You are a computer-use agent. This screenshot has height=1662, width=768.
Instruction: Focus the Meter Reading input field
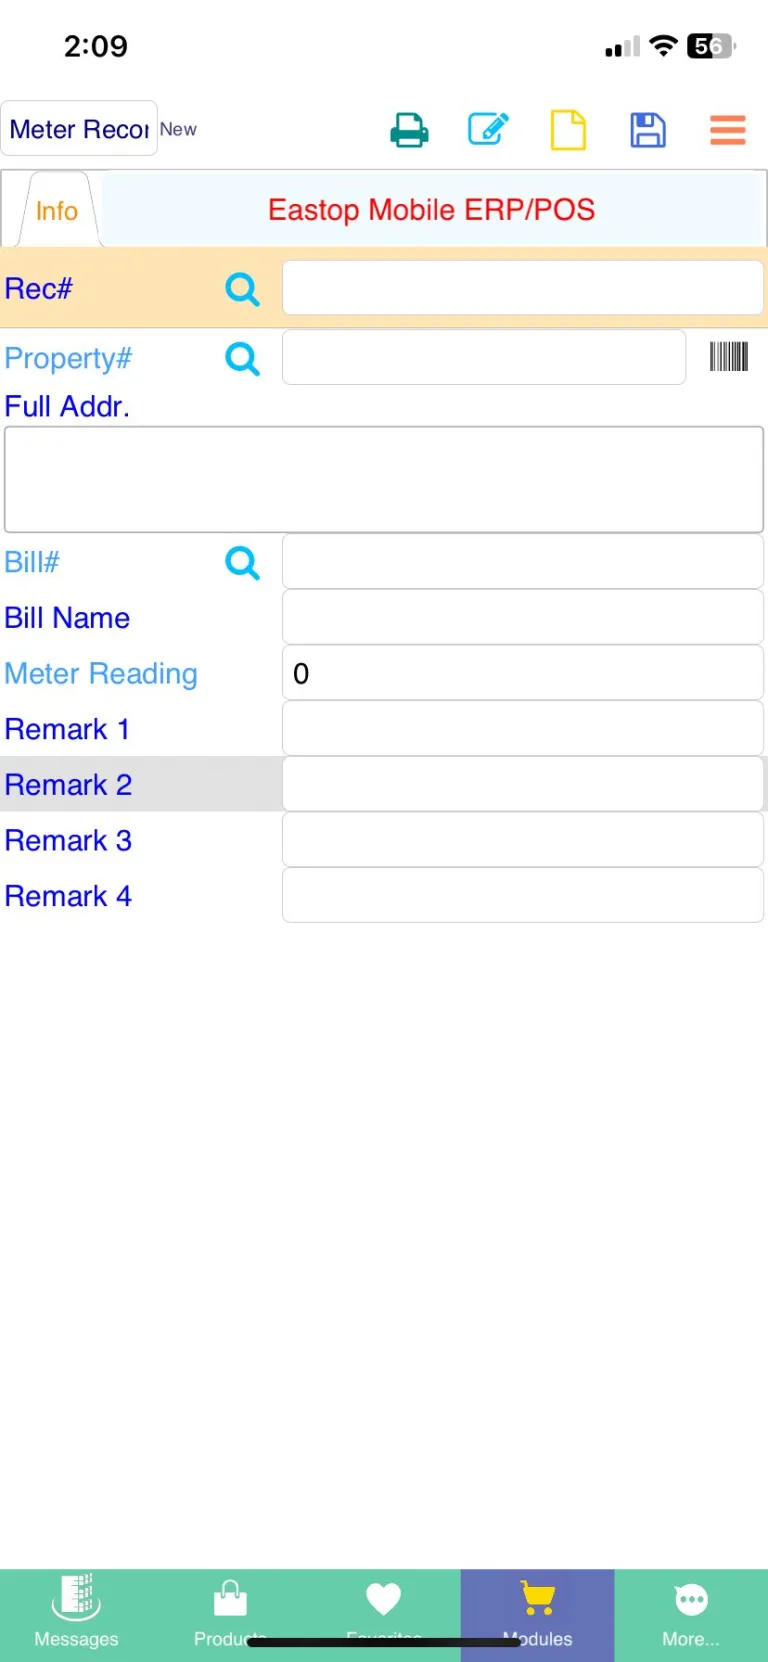[x=523, y=674]
